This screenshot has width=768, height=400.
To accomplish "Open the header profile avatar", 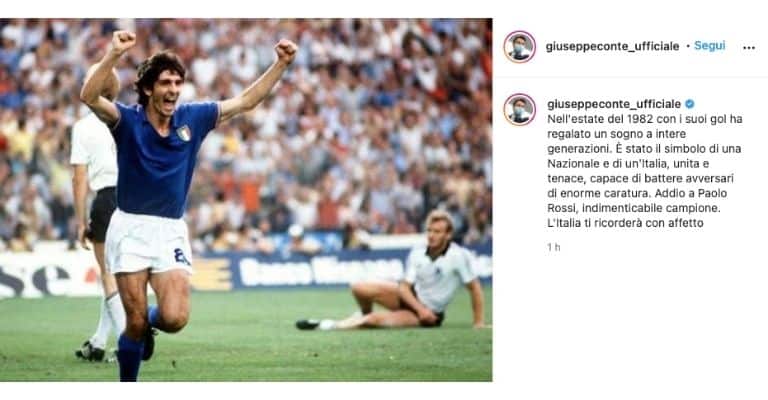I will coord(519,47).
